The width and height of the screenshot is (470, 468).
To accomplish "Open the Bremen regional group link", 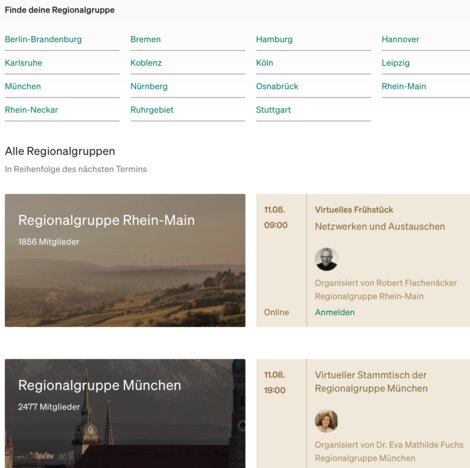I will 145,39.
